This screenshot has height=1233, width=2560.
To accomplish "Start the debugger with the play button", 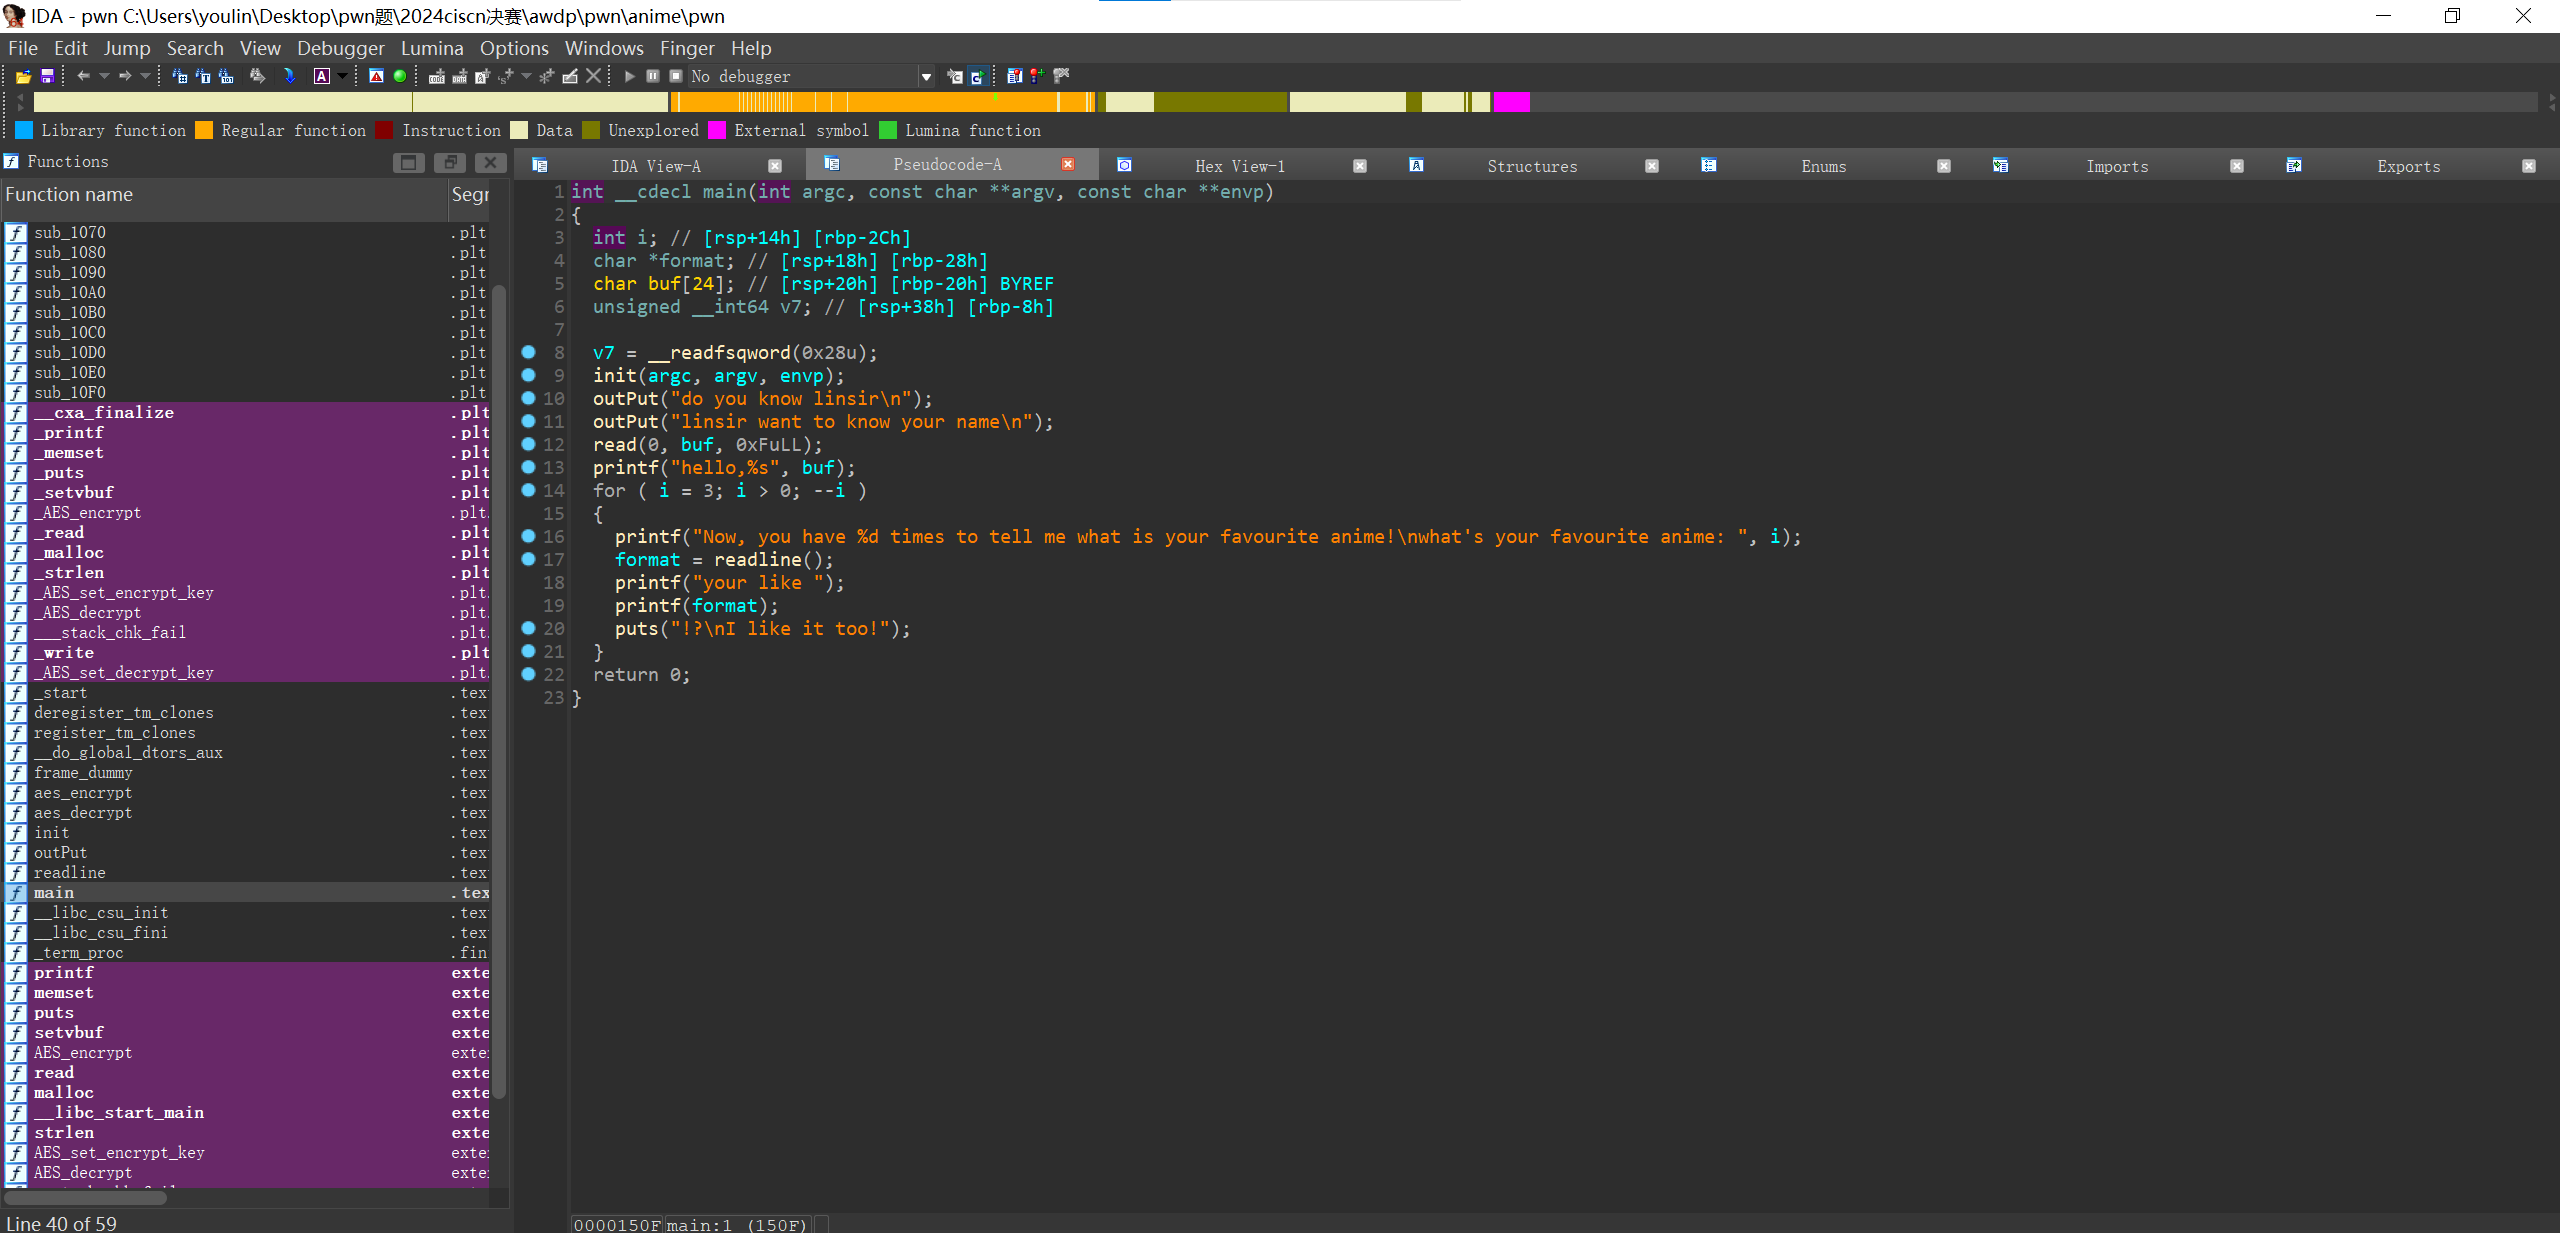I will (x=629, y=76).
